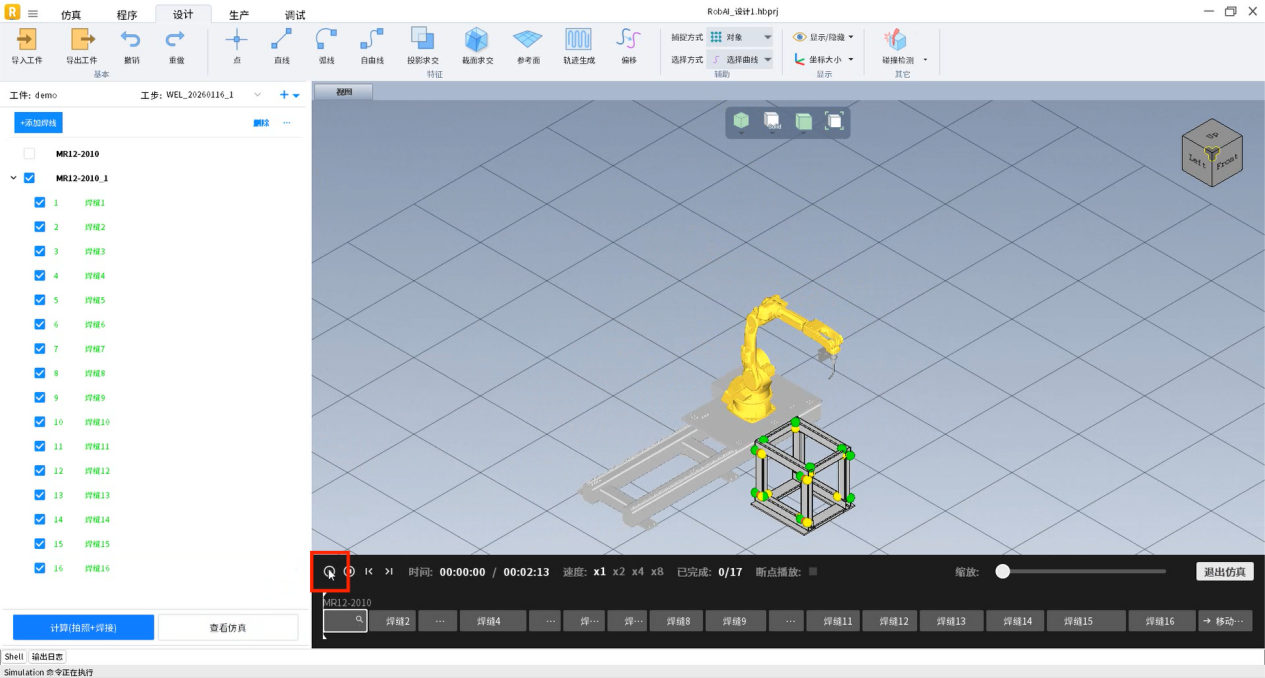Click the 导入工件 import workpiece icon
This screenshot has height=678, width=1265.
(x=27, y=40)
